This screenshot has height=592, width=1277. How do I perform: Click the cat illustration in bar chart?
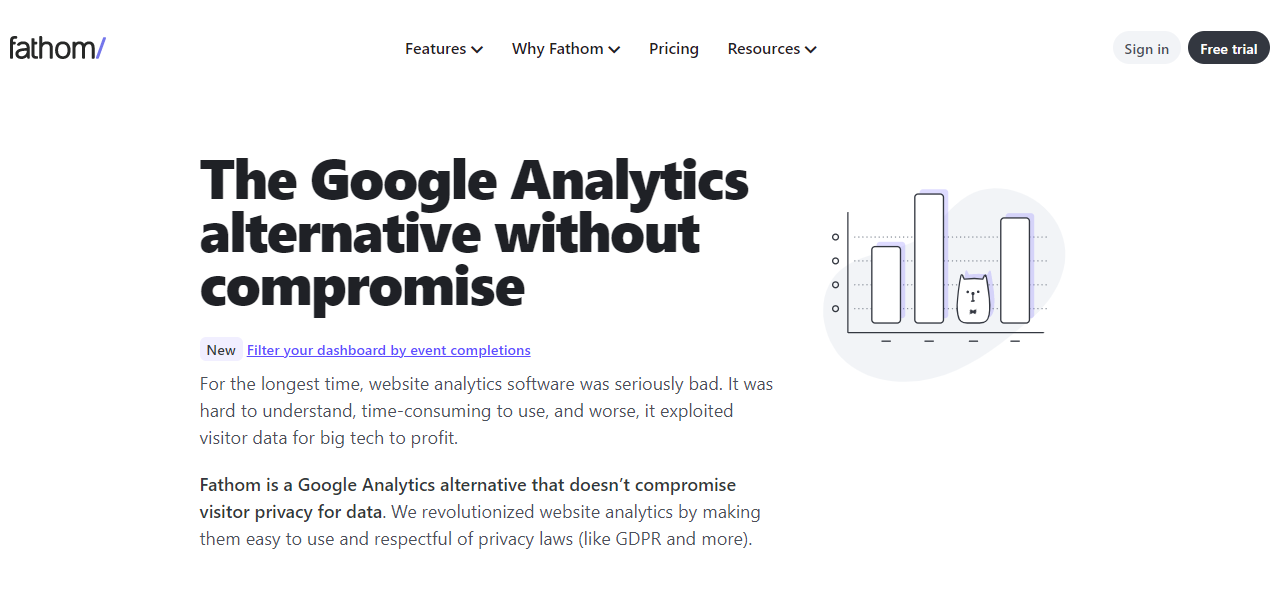click(972, 298)
